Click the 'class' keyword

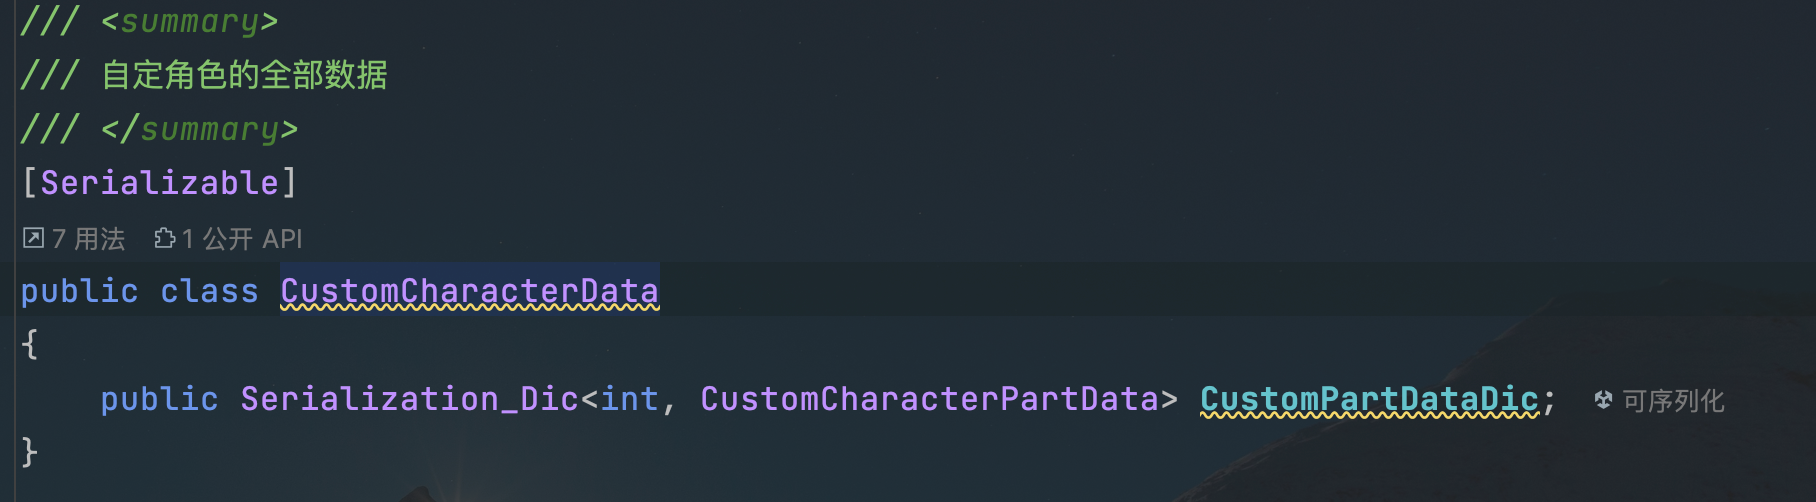coord(209,290)
